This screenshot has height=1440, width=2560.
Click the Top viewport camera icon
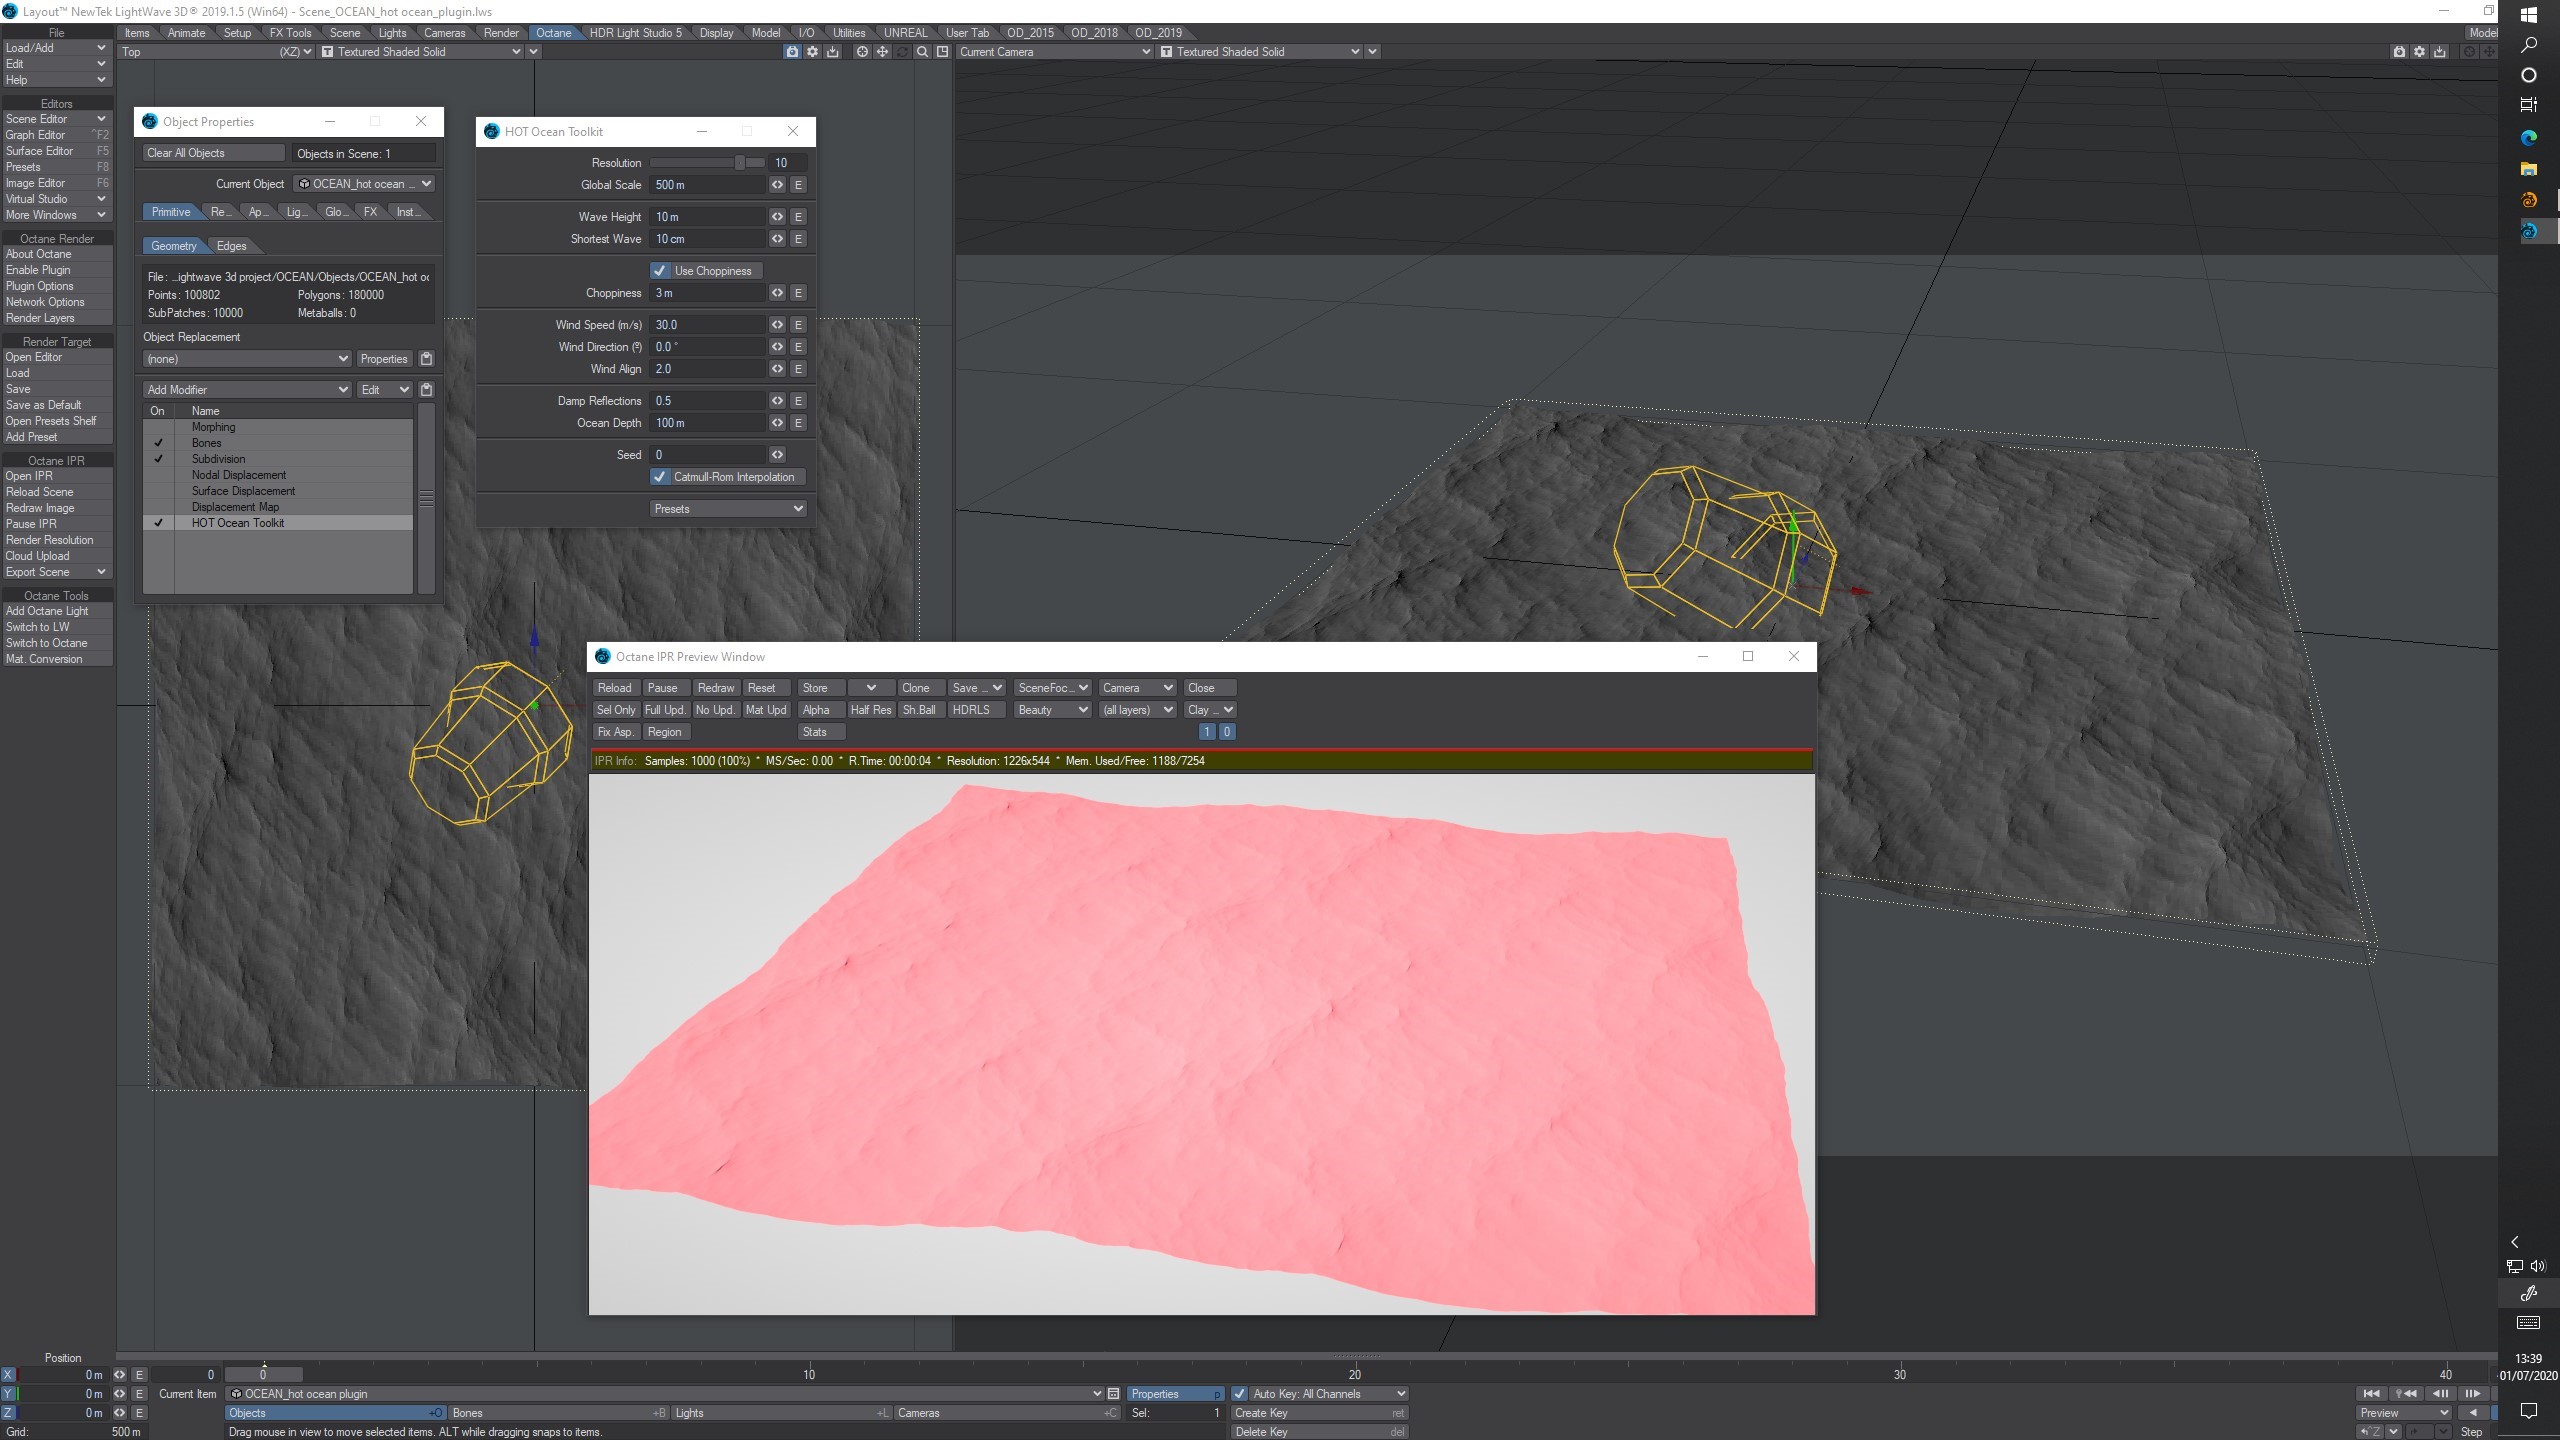[792, 52]
